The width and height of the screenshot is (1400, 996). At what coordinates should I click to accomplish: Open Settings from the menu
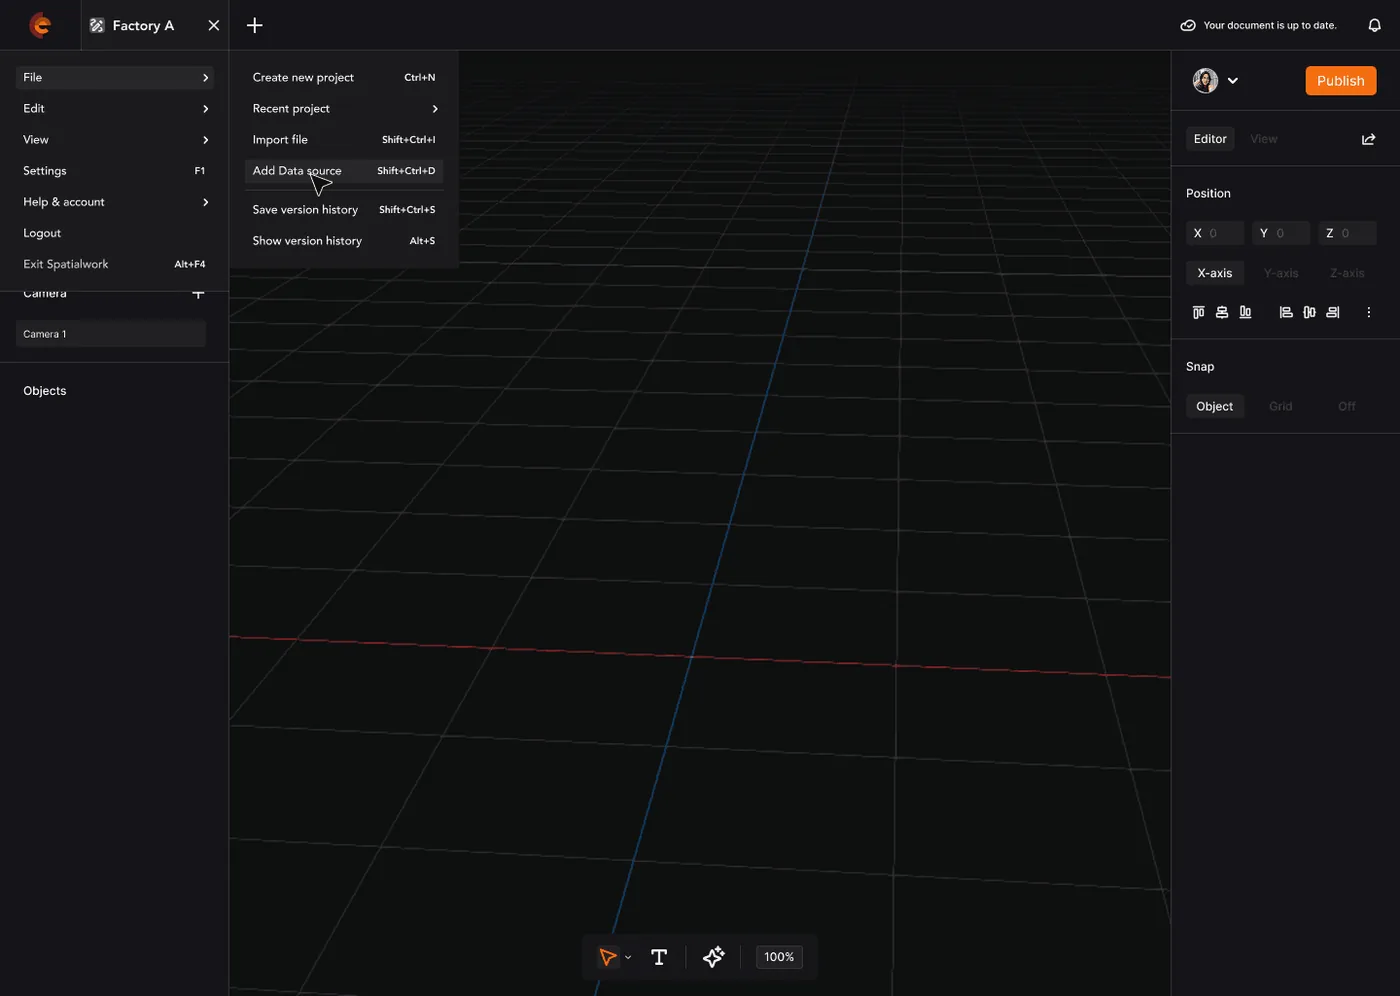pyautogui.click(x=115, y=171)
